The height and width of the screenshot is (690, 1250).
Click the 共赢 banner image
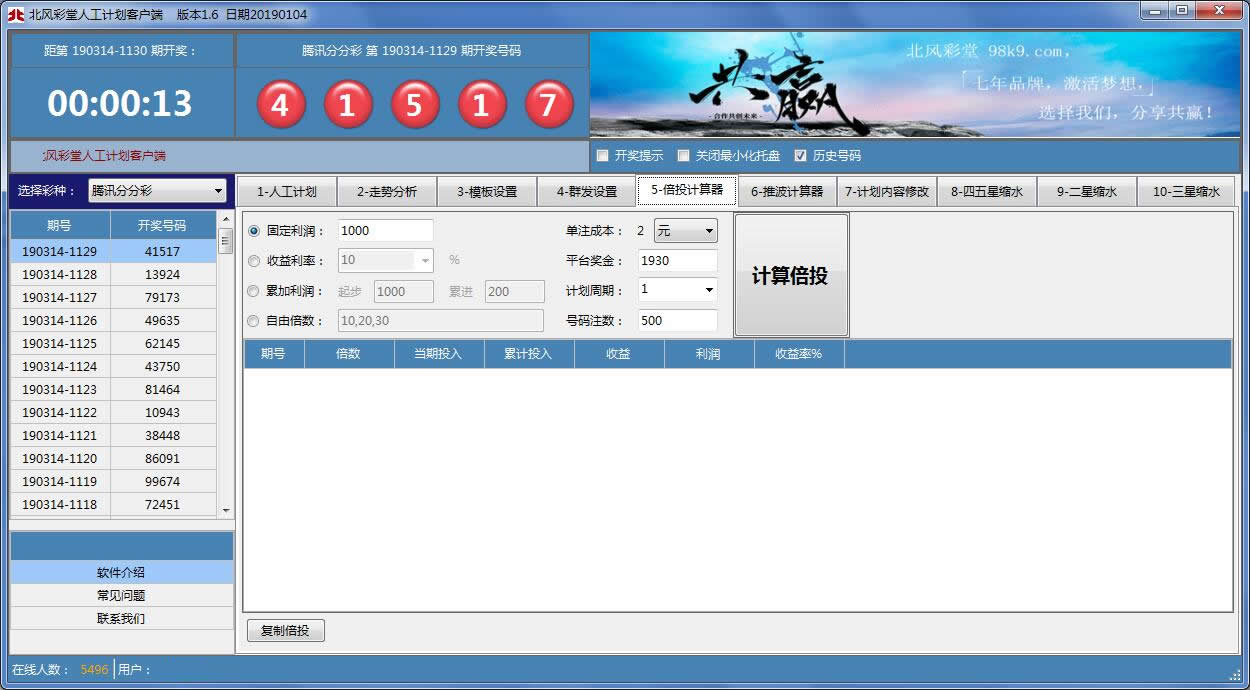[914, 85]
